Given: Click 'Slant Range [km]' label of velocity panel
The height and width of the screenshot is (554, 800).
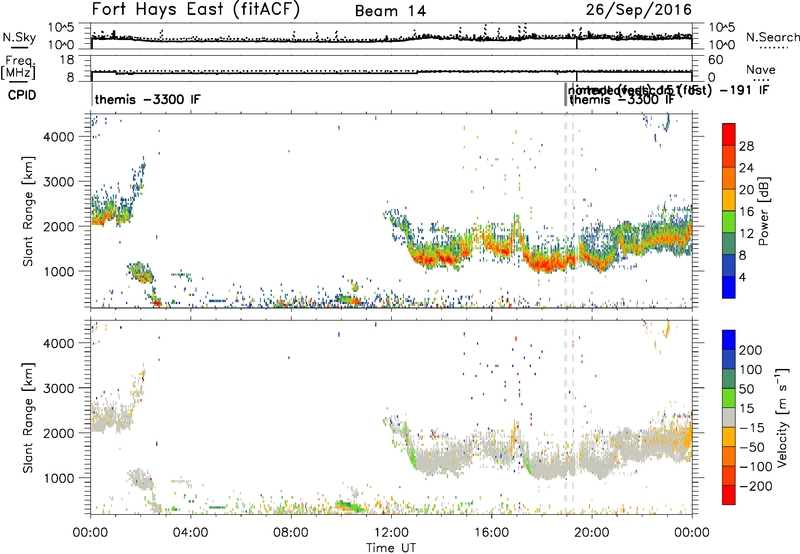Looking at the screenshot, I should pyautogui.click(x=28, y=417).
